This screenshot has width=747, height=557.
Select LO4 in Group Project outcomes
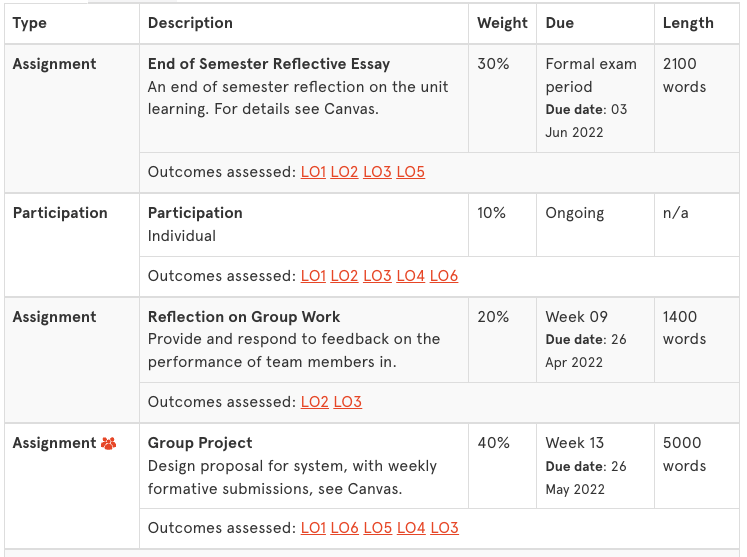click(x=411, y=528)
